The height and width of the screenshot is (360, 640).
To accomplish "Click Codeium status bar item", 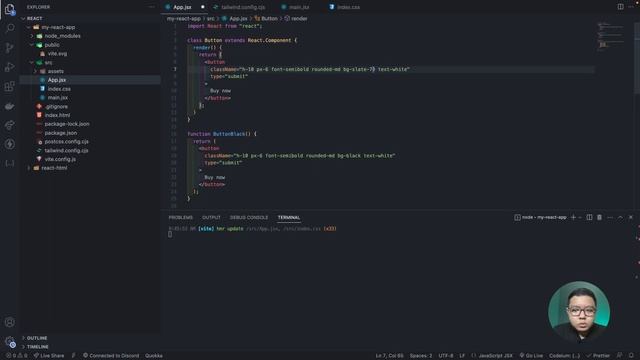I will (x=564, y=356).
